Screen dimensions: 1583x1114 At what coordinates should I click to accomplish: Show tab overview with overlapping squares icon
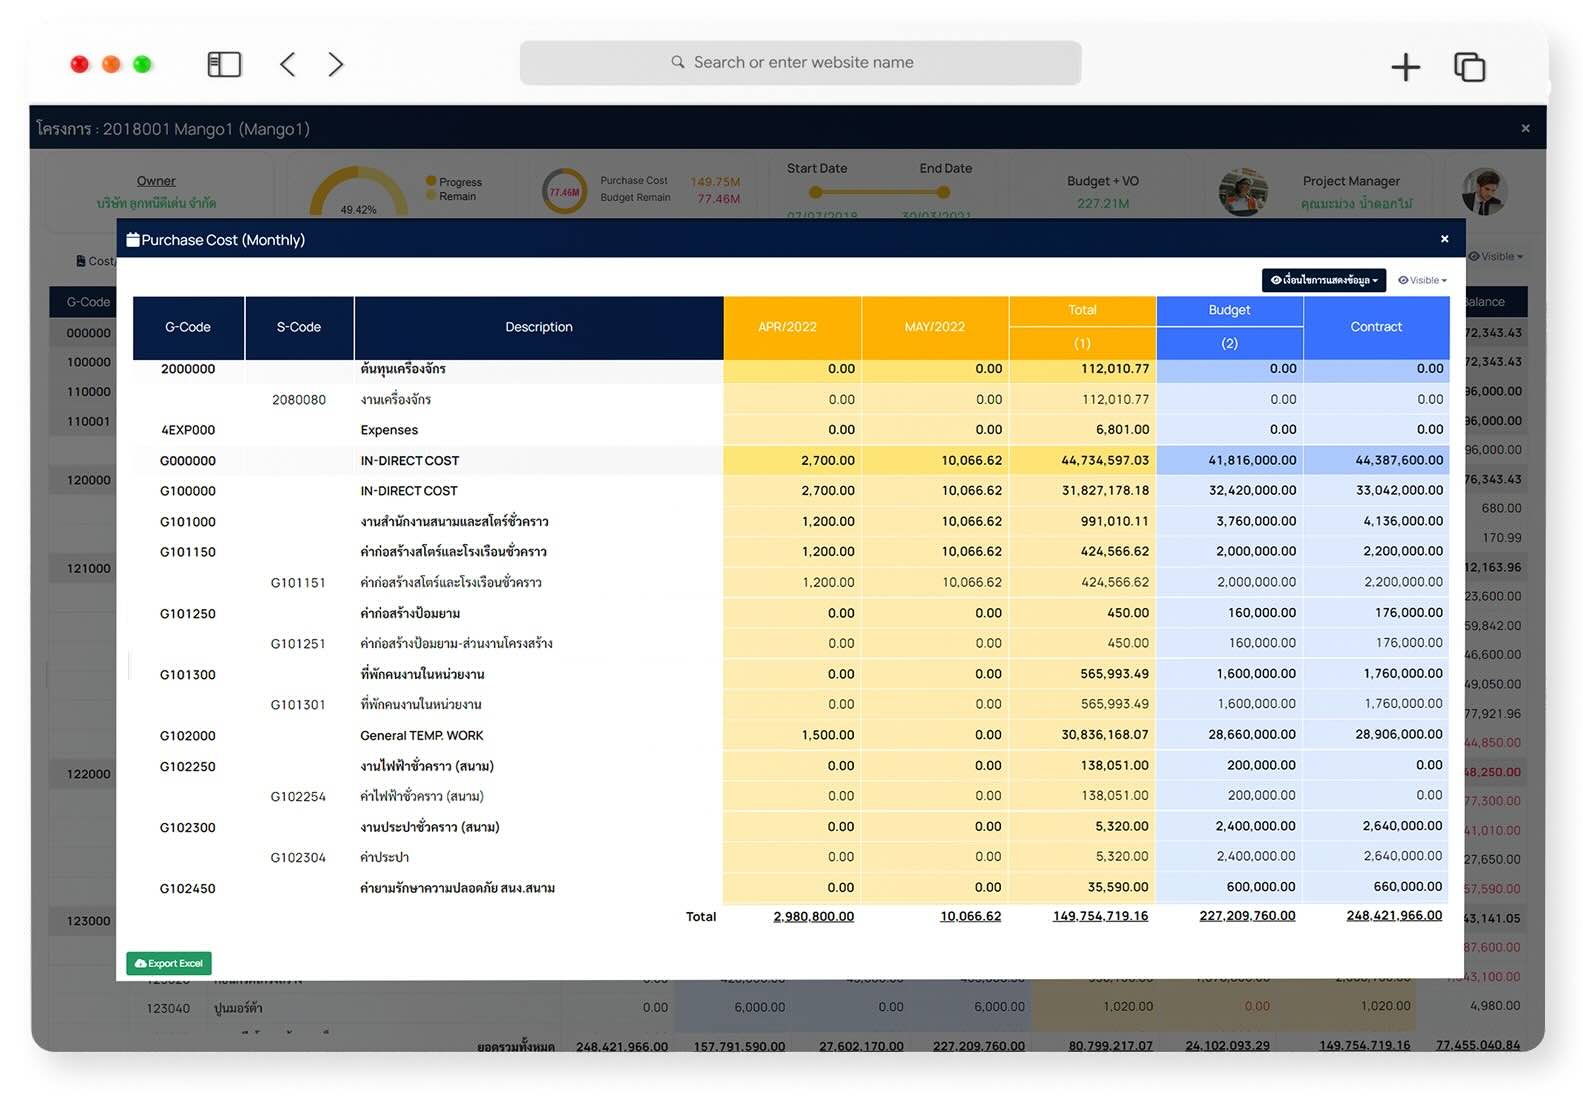pos(1469,67)
